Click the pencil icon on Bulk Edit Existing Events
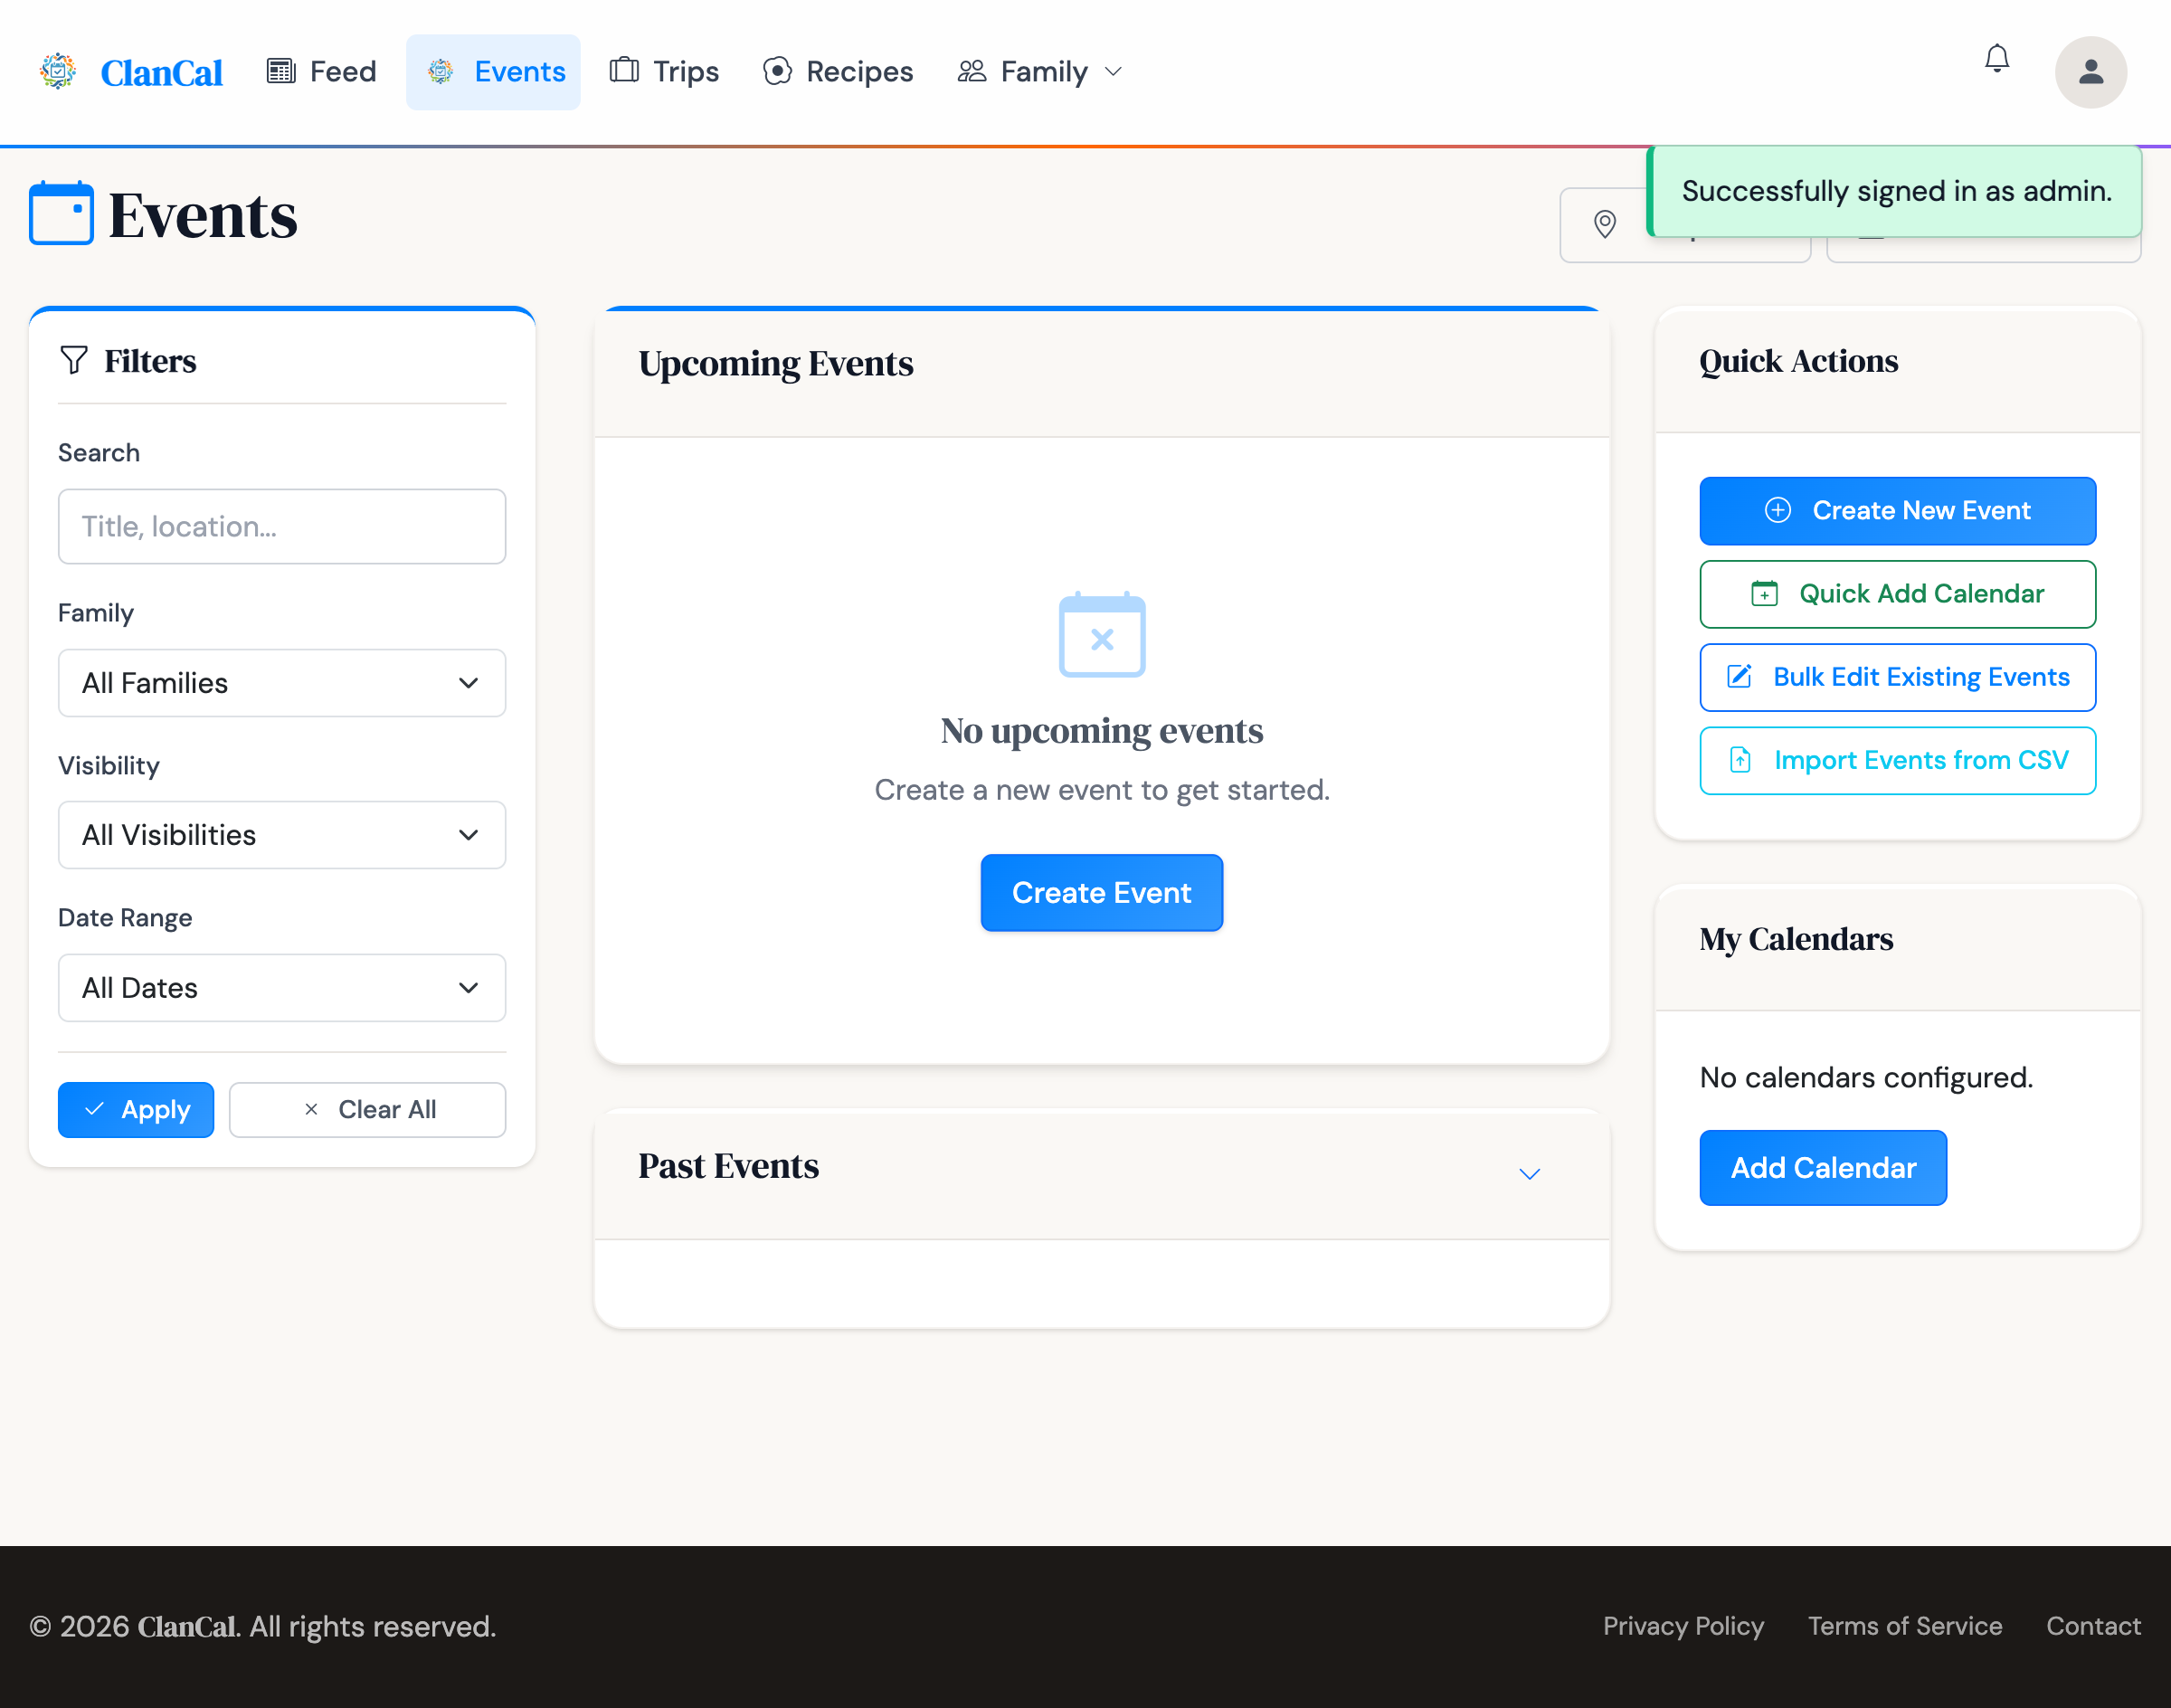Screen dimensions: 2171x1708 (x=1740, y=677)
